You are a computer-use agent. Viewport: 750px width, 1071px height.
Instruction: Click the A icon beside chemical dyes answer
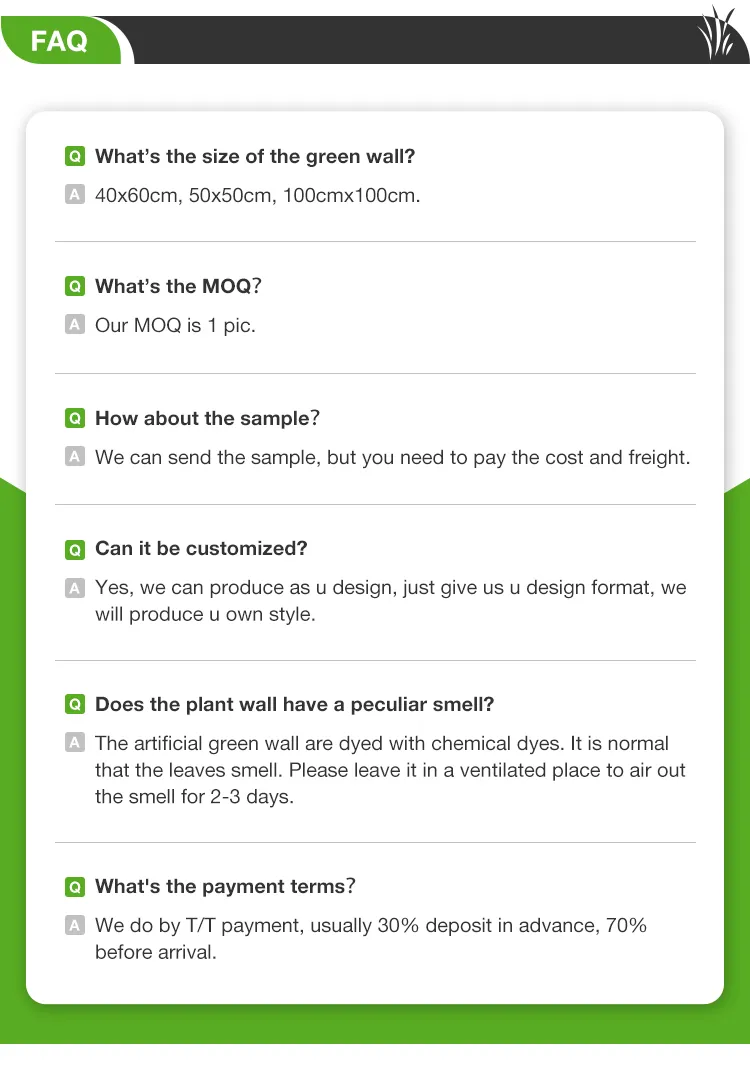(75, 743)
